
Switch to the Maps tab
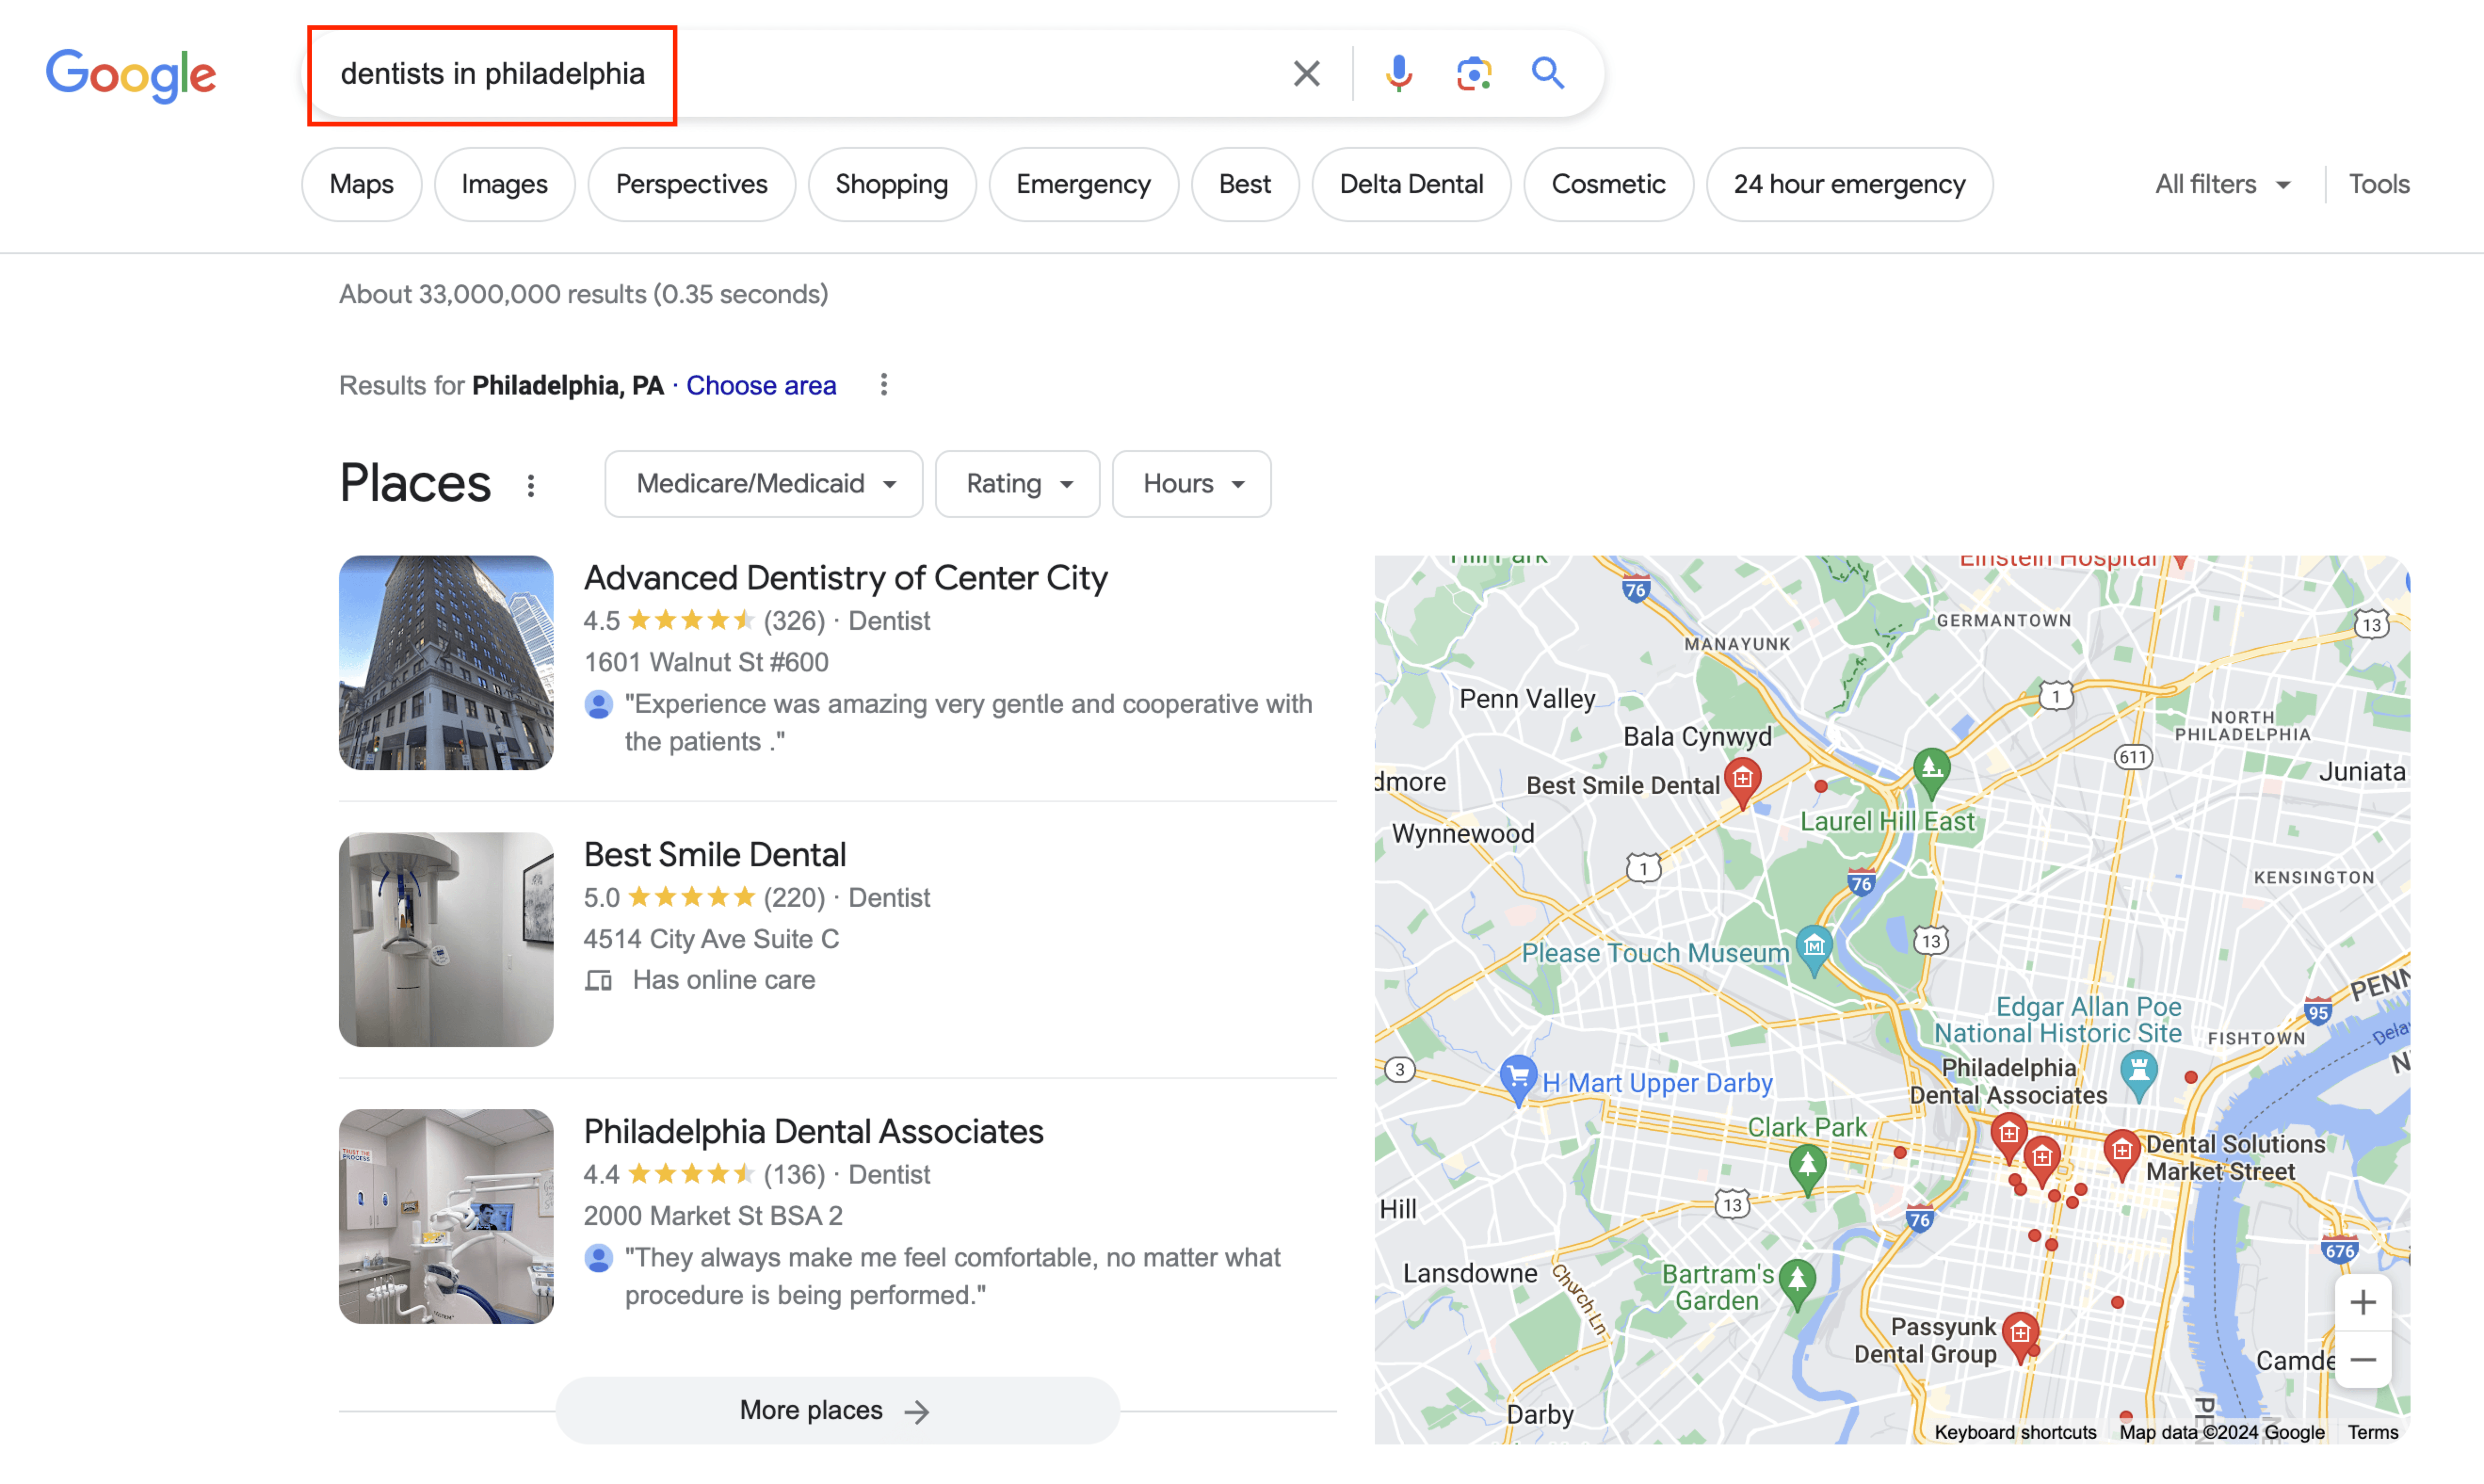361,185
